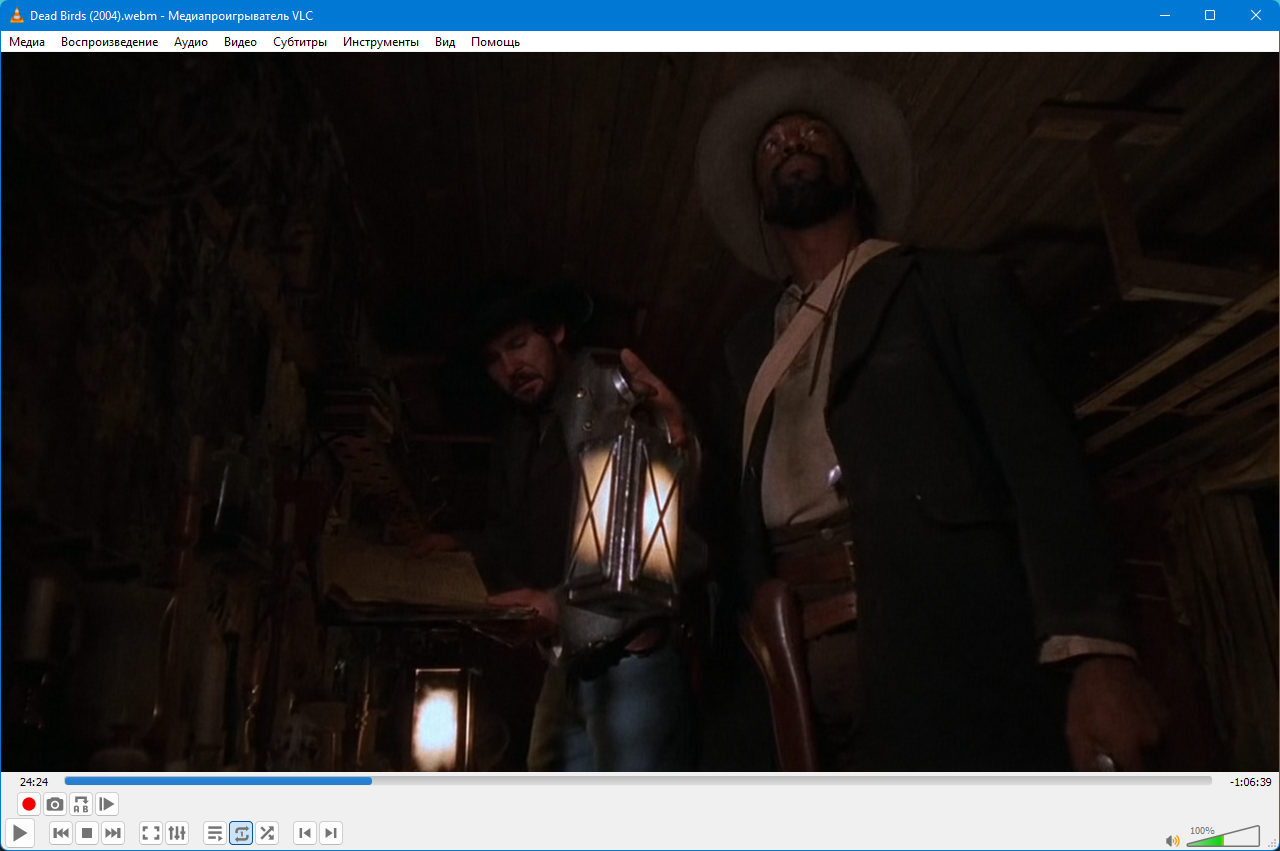Toggle A-B loop points button
The image size is (1280, 851).
[x=81, y=804]
